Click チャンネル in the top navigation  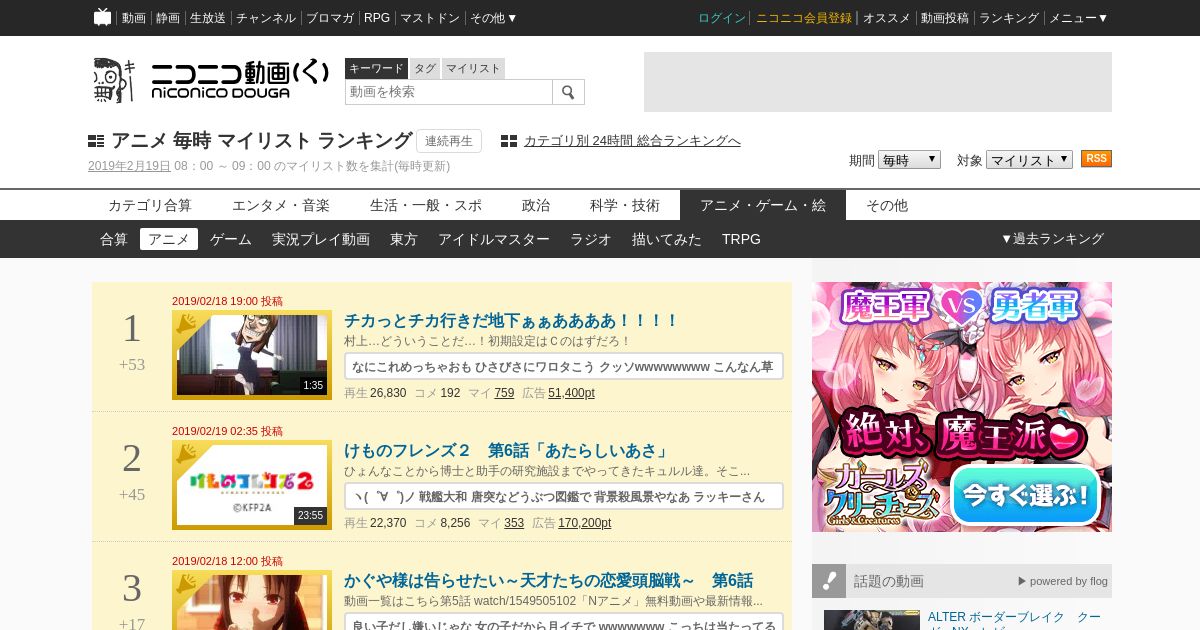click(x=266, y=18)
